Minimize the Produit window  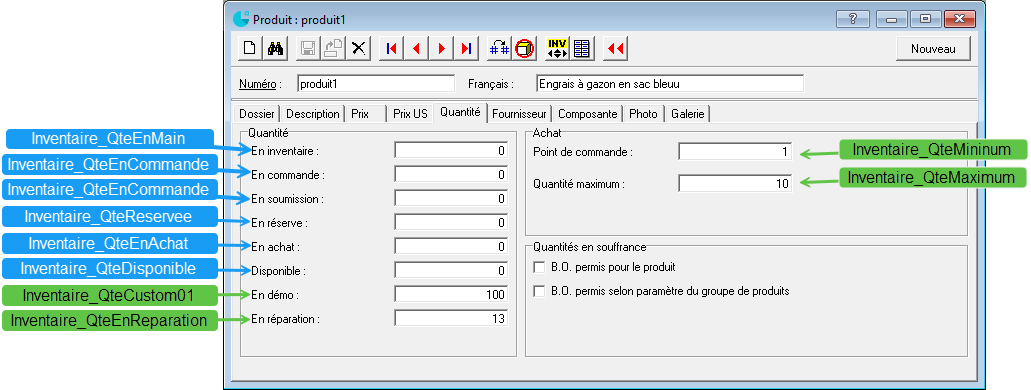coord(892,18)
